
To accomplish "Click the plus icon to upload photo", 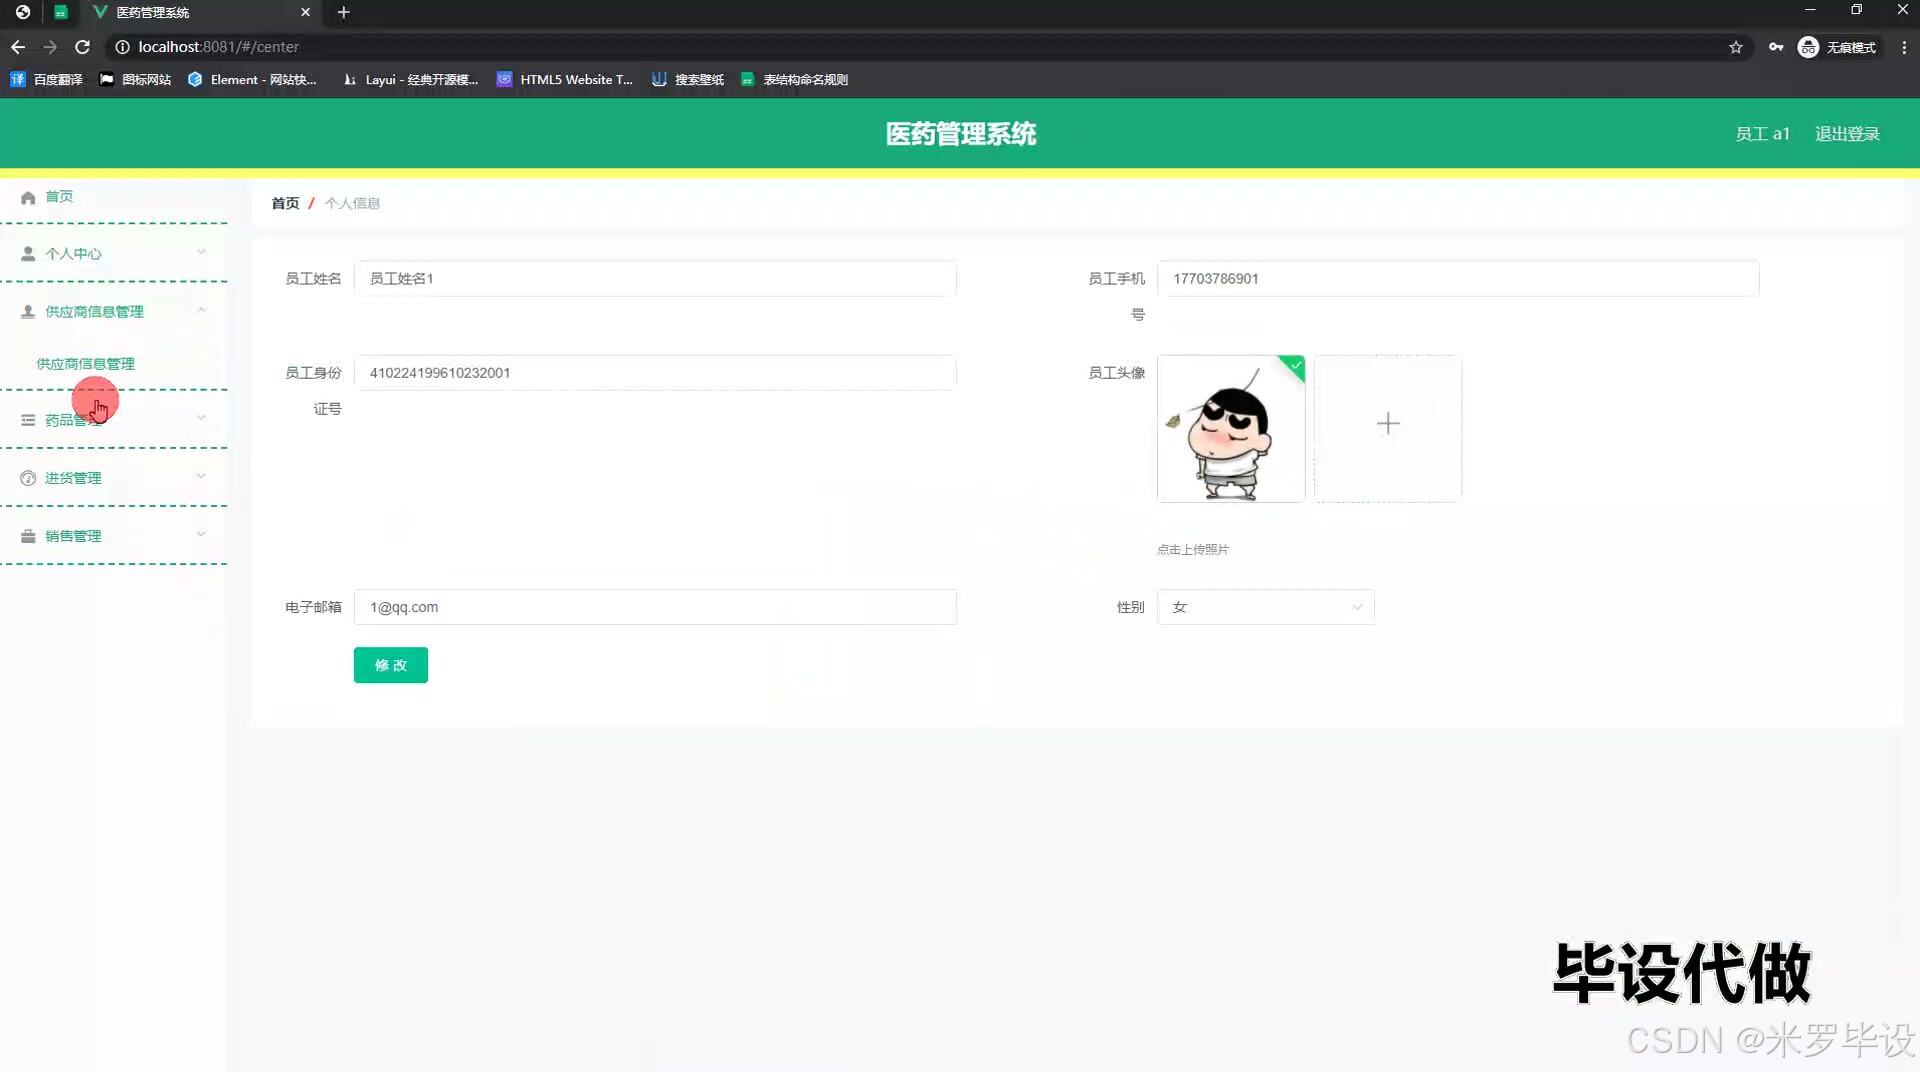I will [x=1388, y=424].
